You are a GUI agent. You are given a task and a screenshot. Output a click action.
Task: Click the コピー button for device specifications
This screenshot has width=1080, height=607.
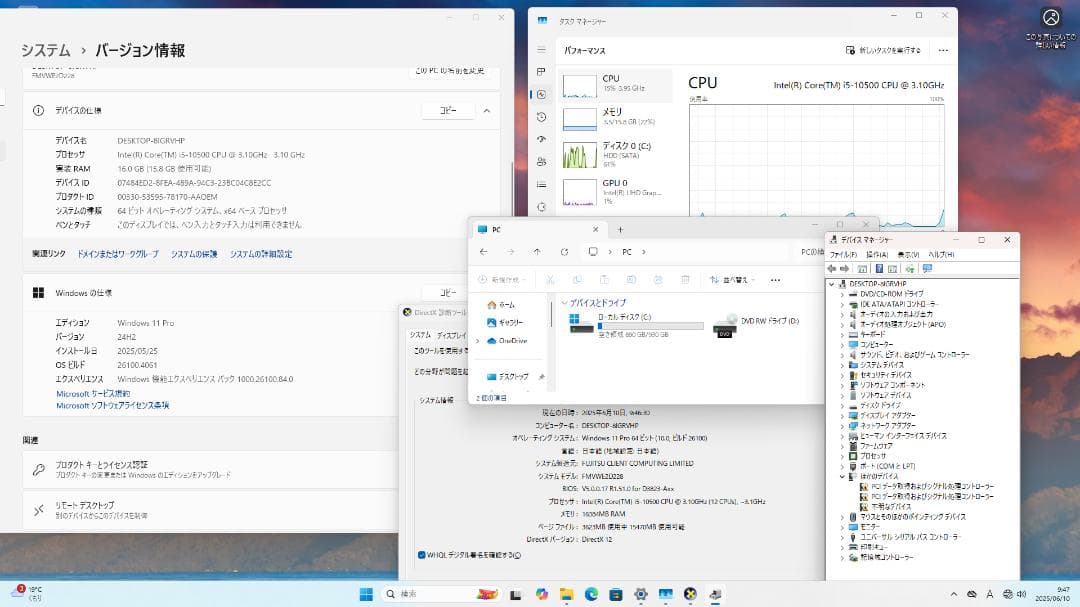(x=447, y=110)
